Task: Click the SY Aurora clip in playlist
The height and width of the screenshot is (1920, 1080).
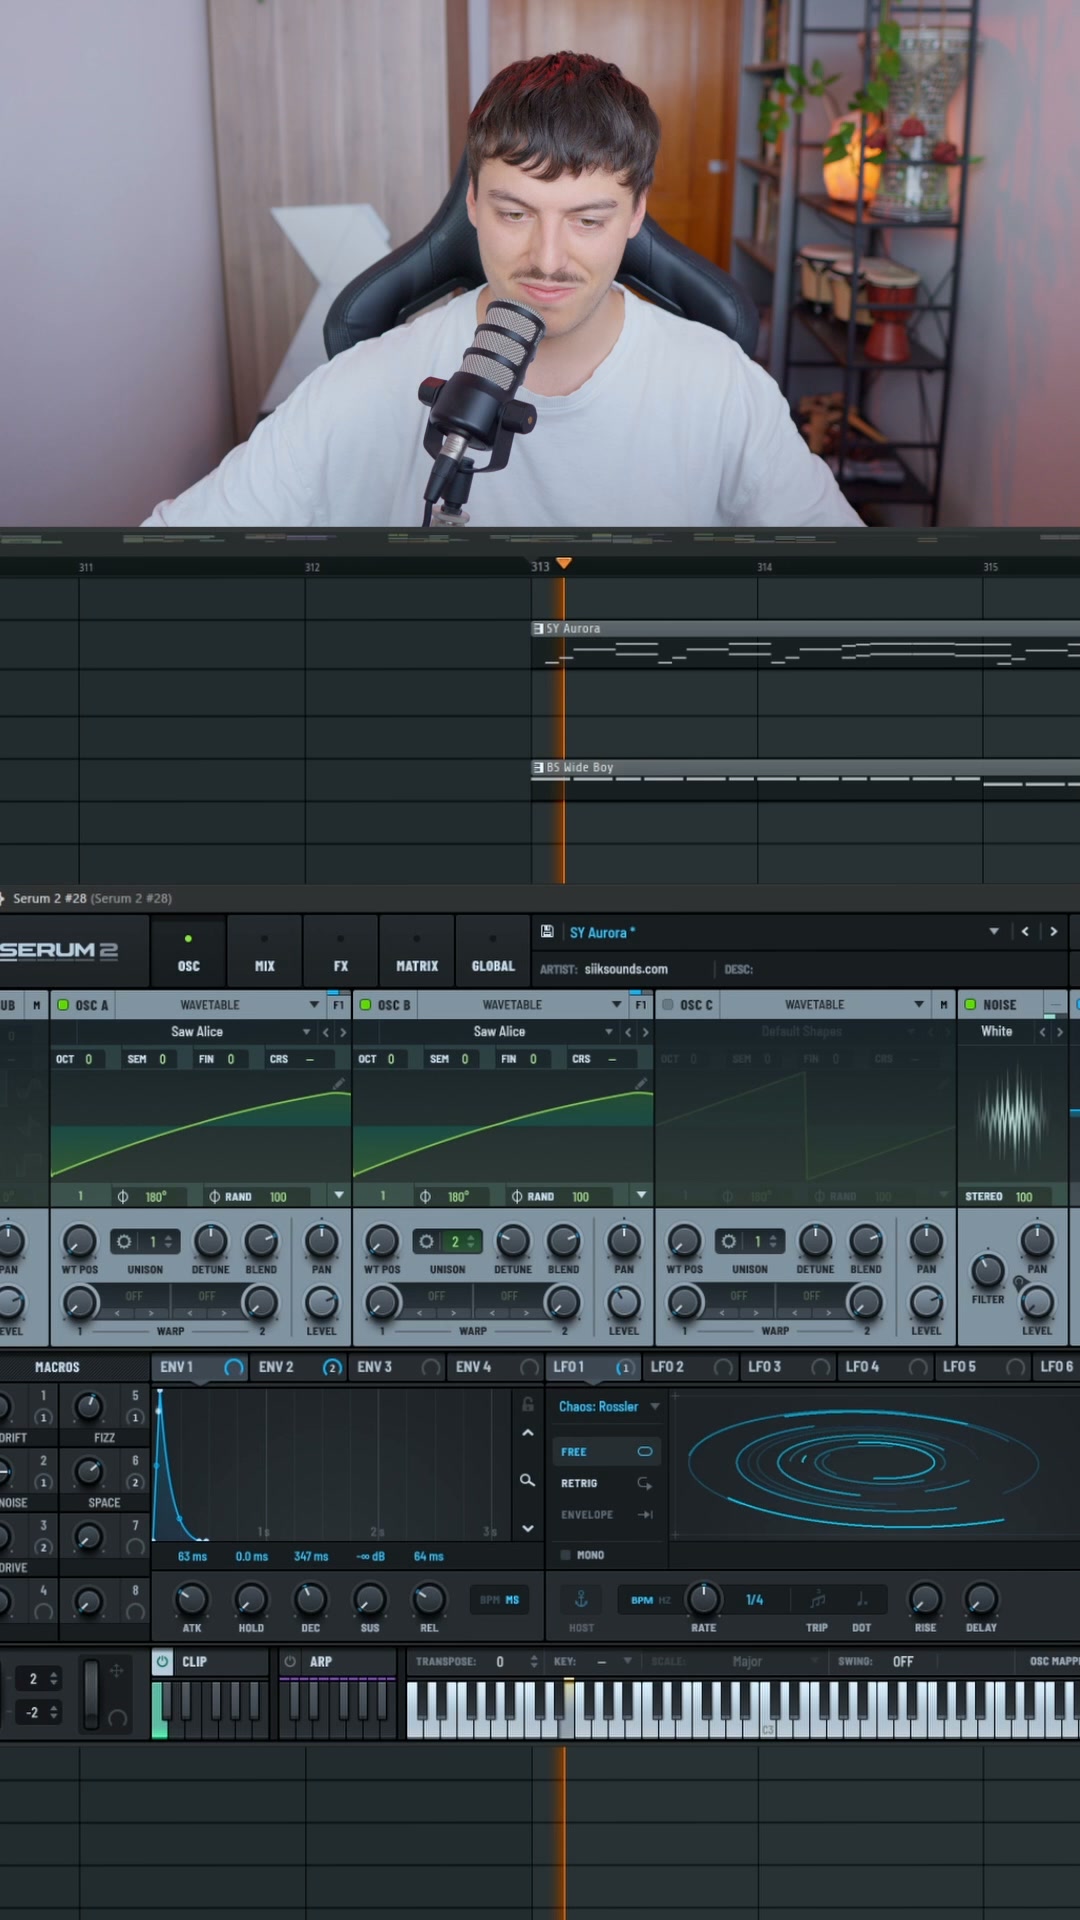Action: (805, 646)
